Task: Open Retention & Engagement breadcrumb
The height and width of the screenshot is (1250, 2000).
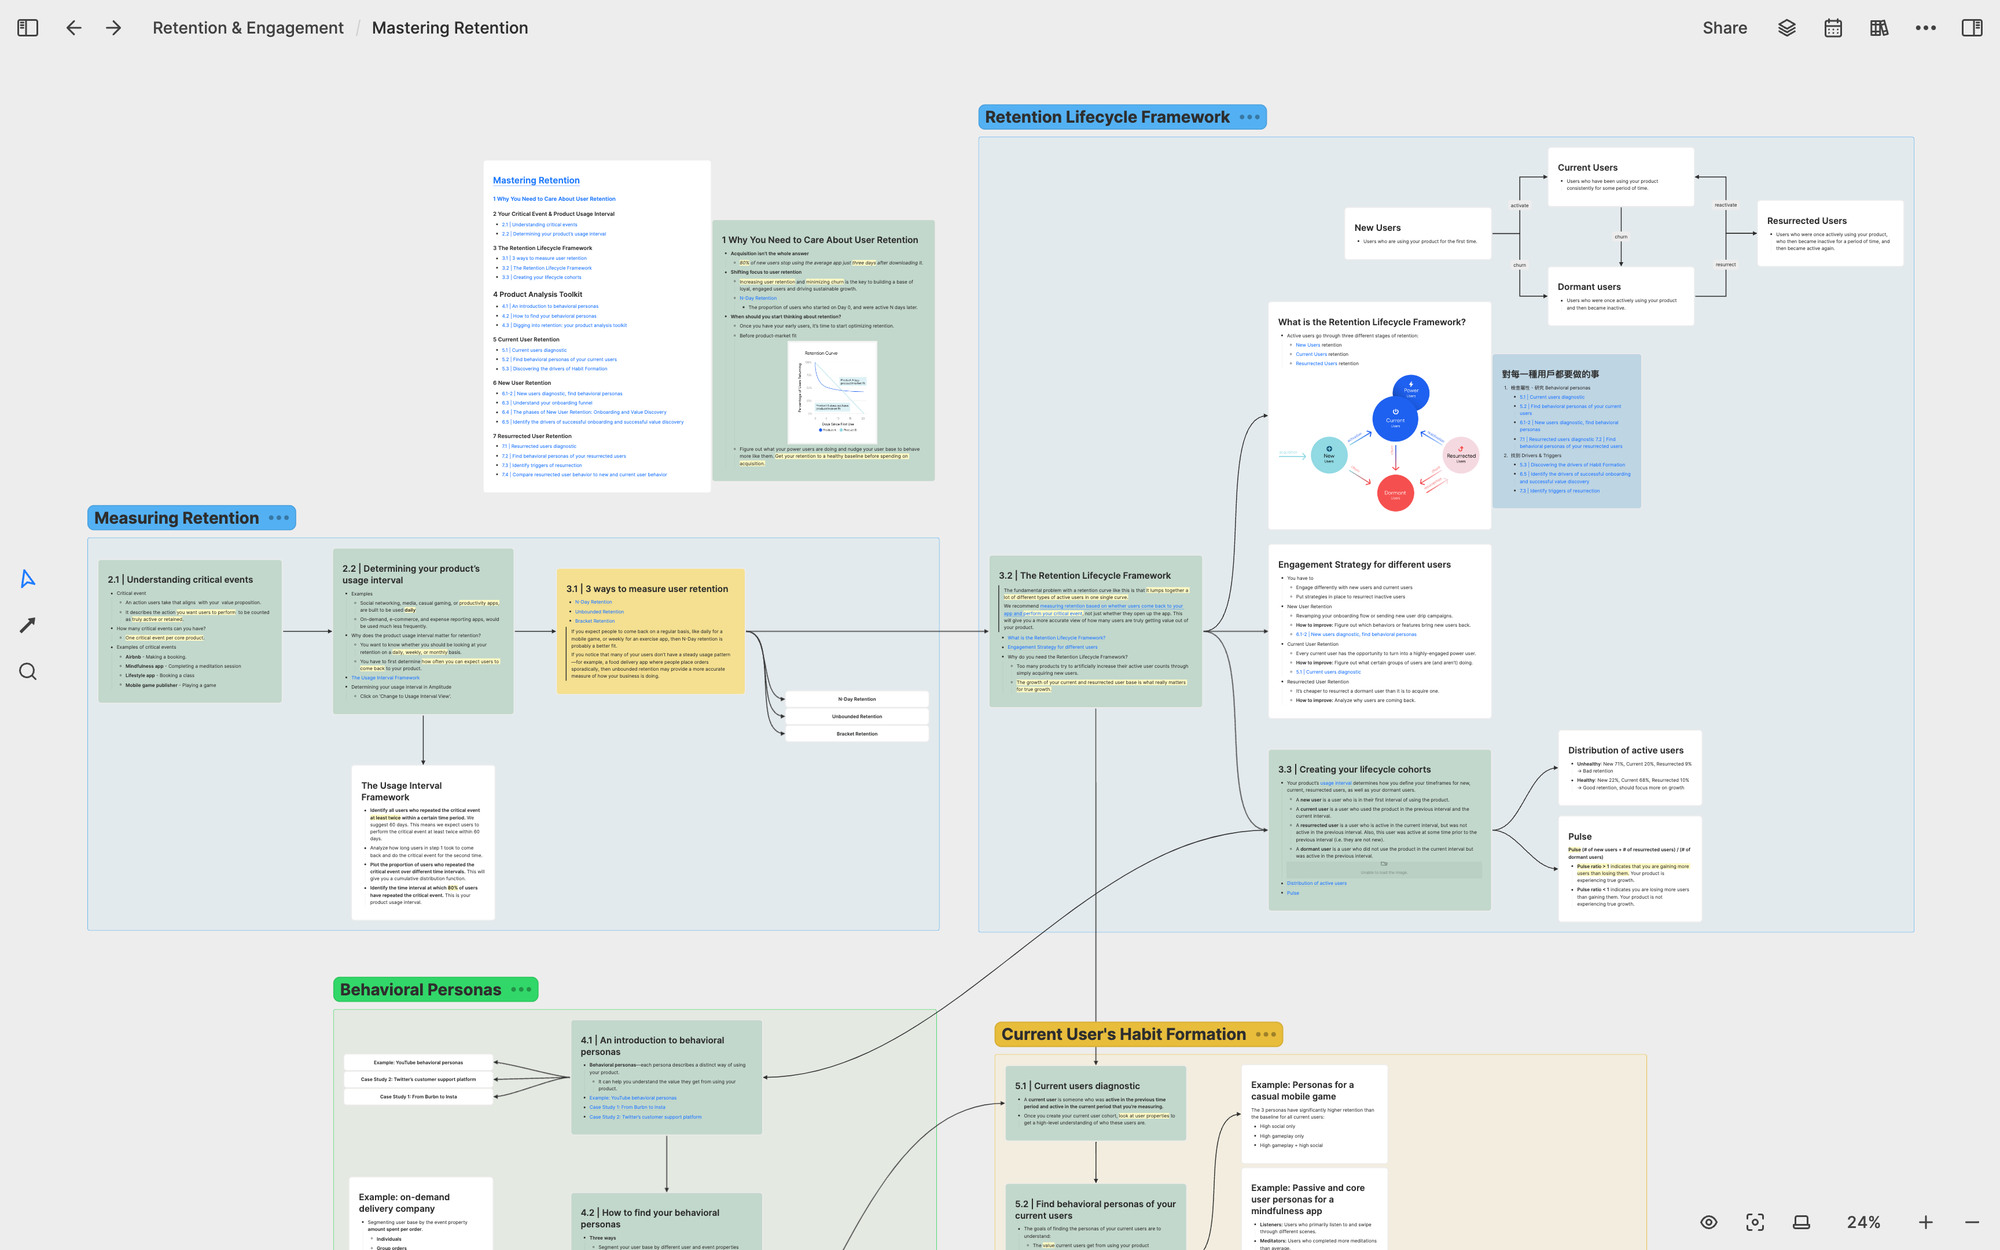Action: [247, 28]
